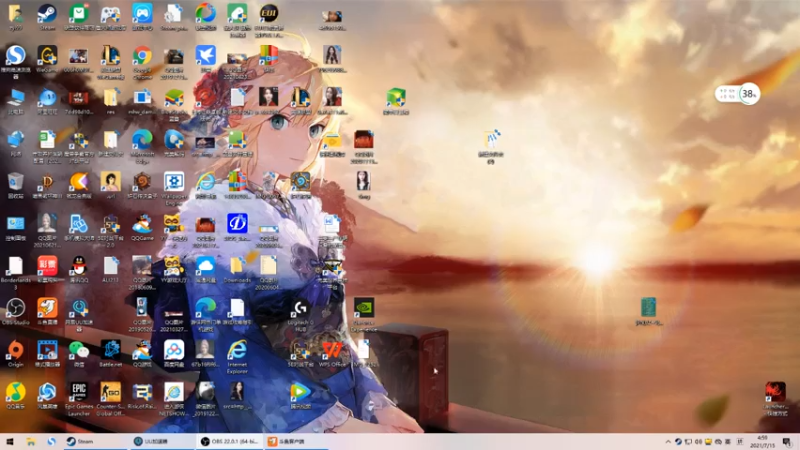
Task: Open the Baidu Netdisk shortcut
Action: pos(174,353)
